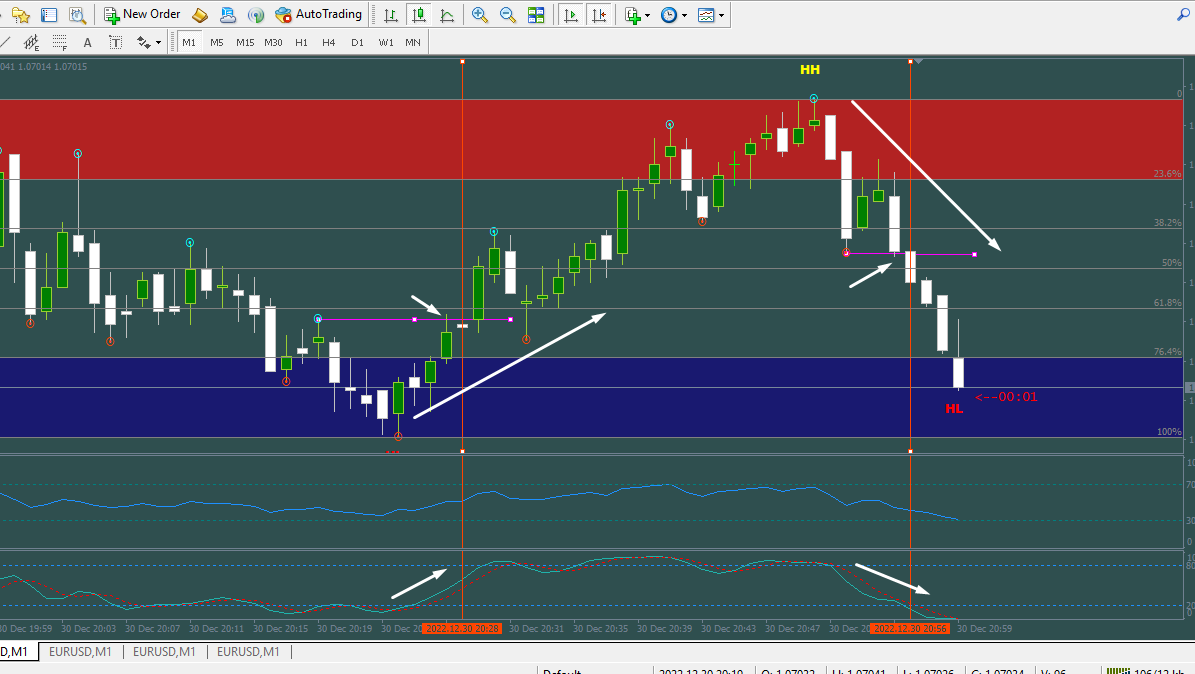Screen dimensions: 1195x674
Task: Click the 23.6% Fibonacci level label
Action: pos(1168,174)
